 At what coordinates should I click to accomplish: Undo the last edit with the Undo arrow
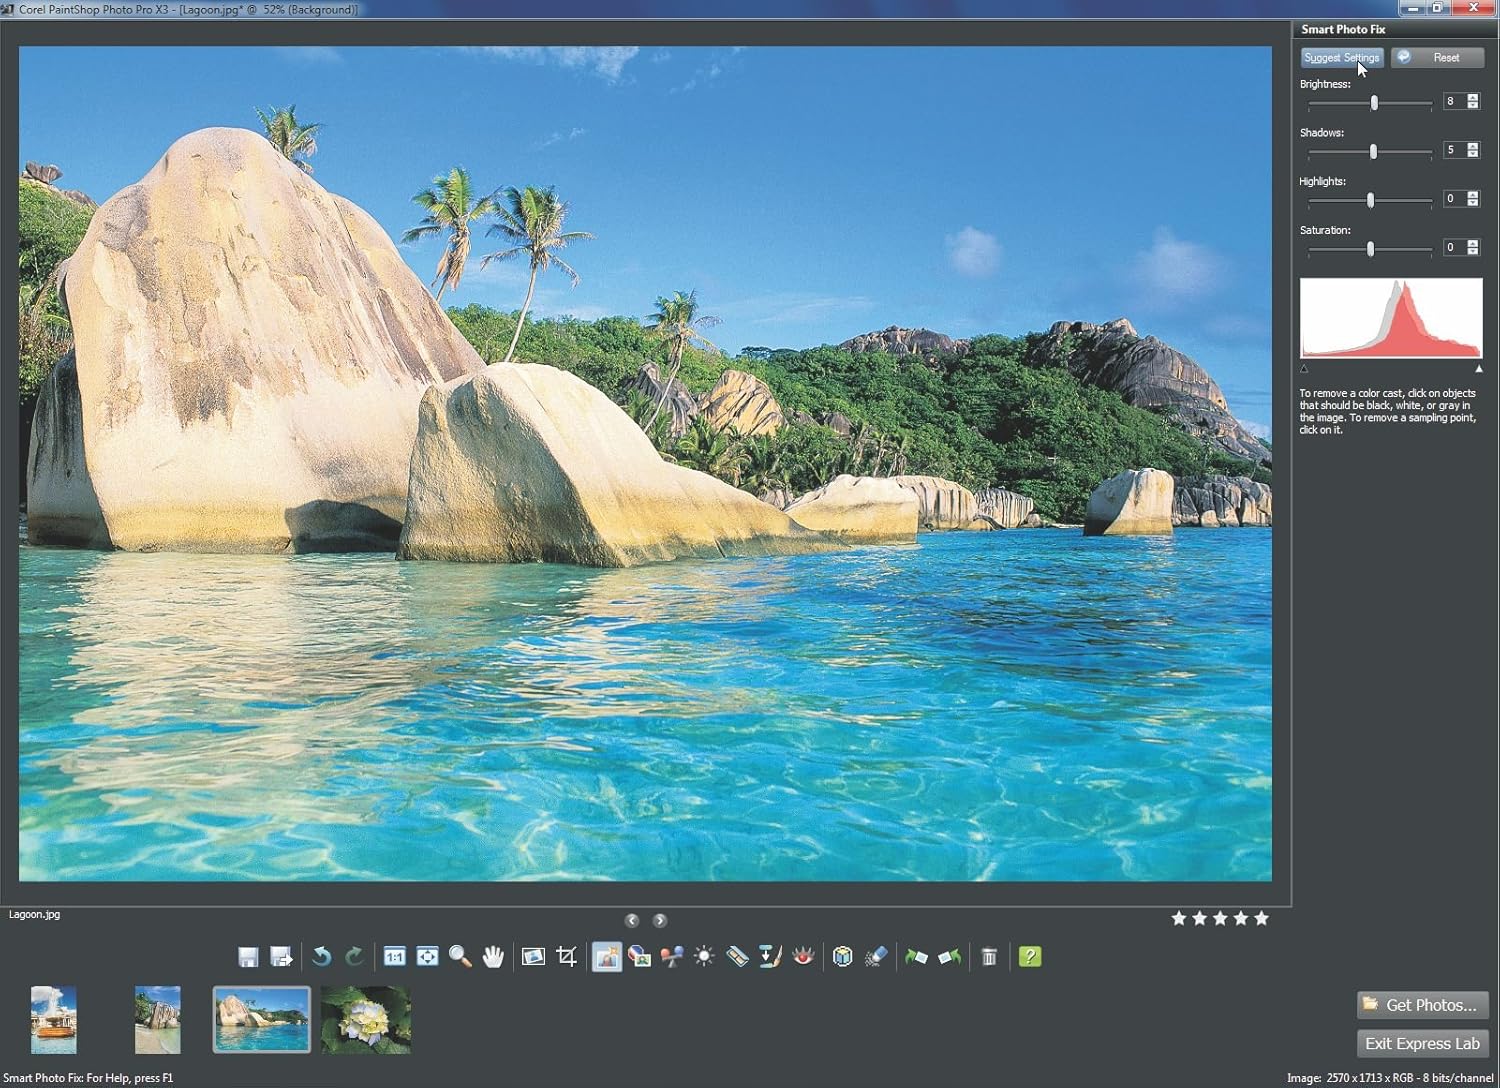[x=321, y=957]
